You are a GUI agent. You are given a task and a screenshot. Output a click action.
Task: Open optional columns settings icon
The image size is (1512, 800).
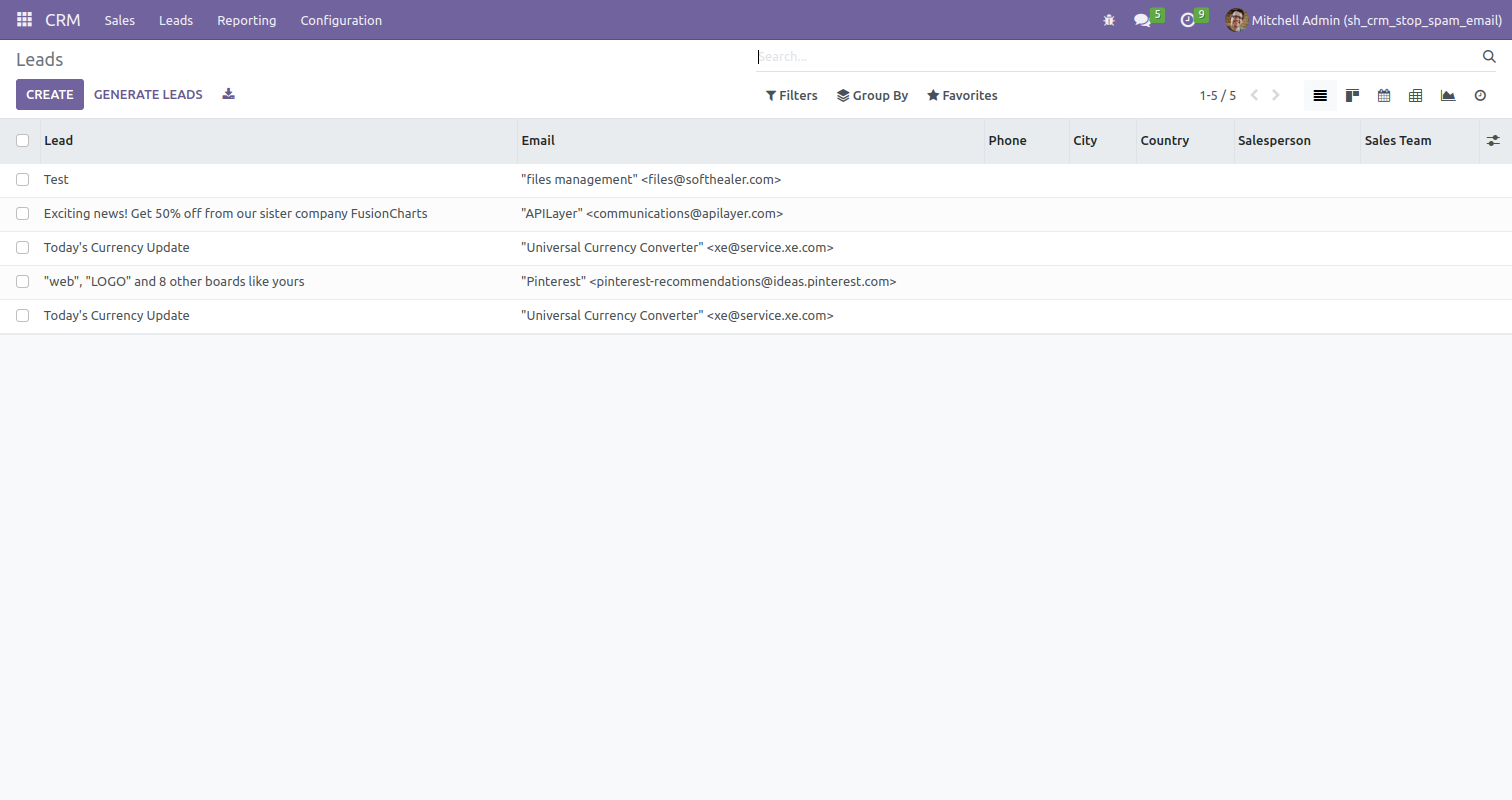(1493, 141)
